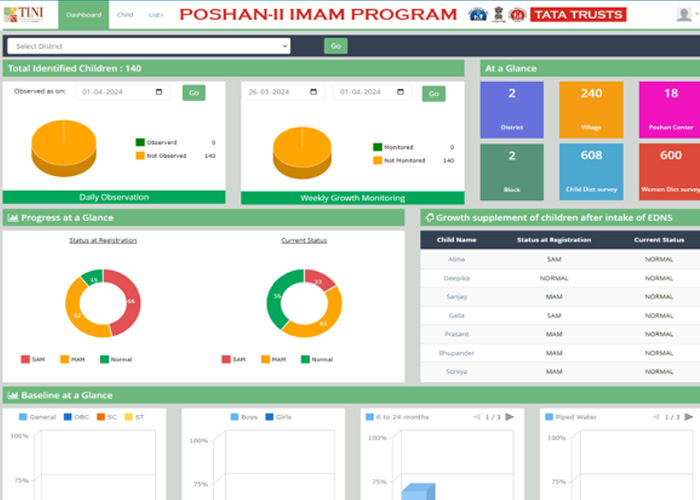
Task: Click Go button in Weekly Growth Monitoring panel
Action: pyautogui.click(x=433, y=94)
